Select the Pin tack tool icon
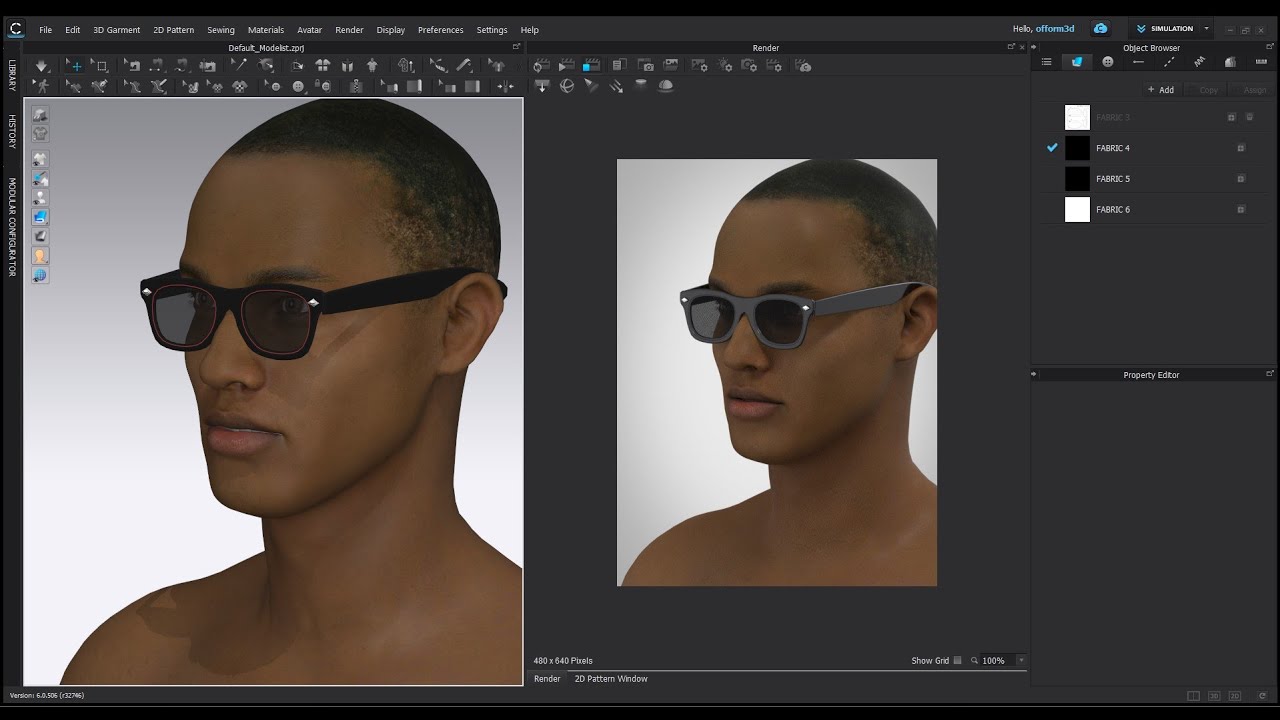The height and width of the screenshot is (720, 1280). (240, 66)
